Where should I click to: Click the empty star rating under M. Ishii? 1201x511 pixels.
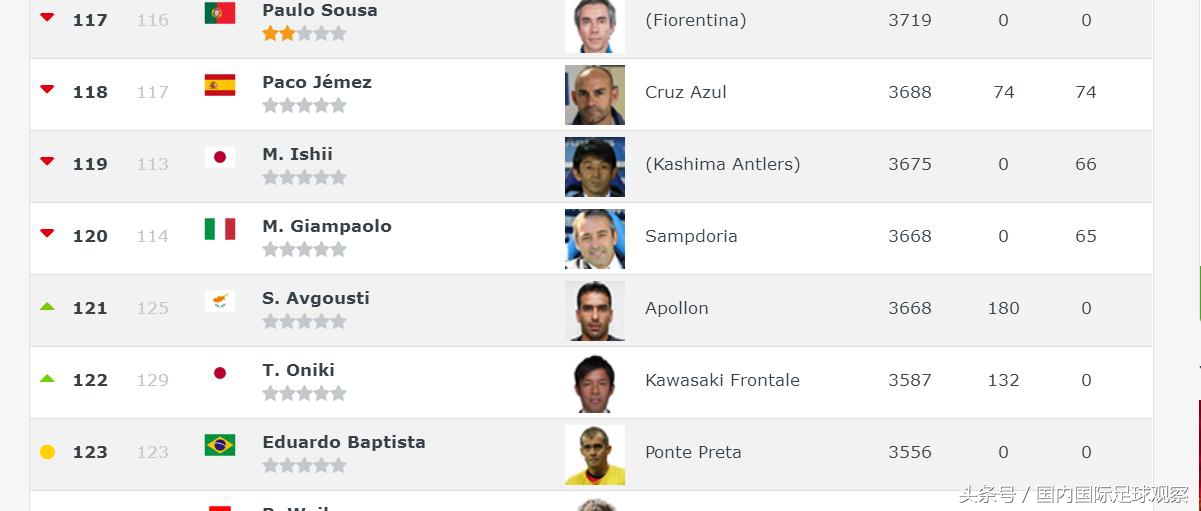[304, 177]
